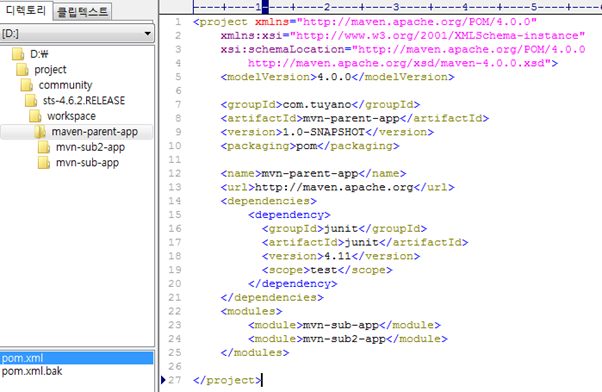Click the opening dependencies tag
Image resolution: width=602 pixels, height=392 pixels.
[269, 201]
